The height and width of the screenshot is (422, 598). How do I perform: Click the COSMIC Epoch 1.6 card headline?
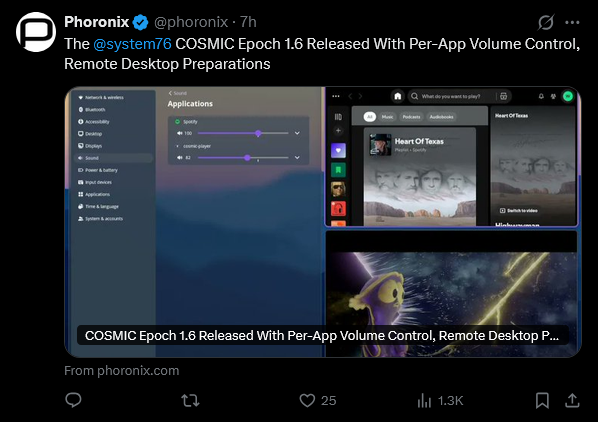[322, 335]
